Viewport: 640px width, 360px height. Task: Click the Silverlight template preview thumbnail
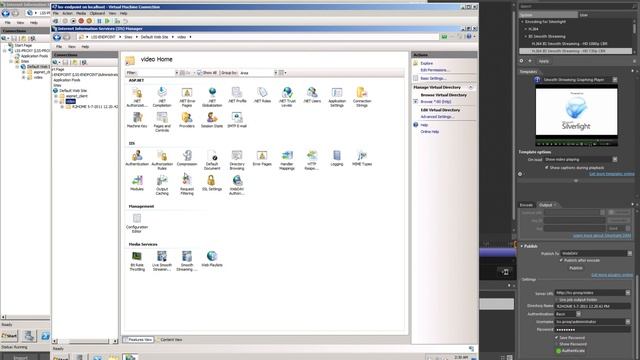pyautogui.click(x=576, y=116)
